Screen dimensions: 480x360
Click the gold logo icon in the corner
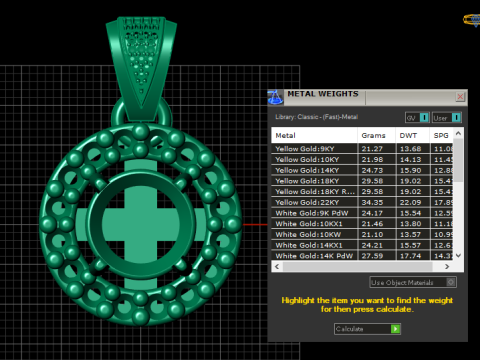click(x=472, y=20)
